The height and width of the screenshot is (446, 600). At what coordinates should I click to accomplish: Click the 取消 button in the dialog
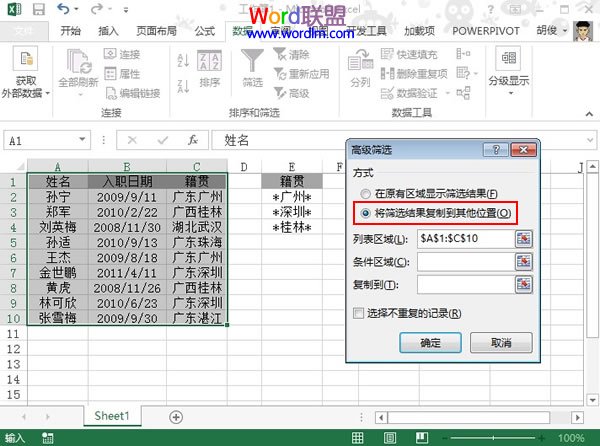click(x=501, y=342)
